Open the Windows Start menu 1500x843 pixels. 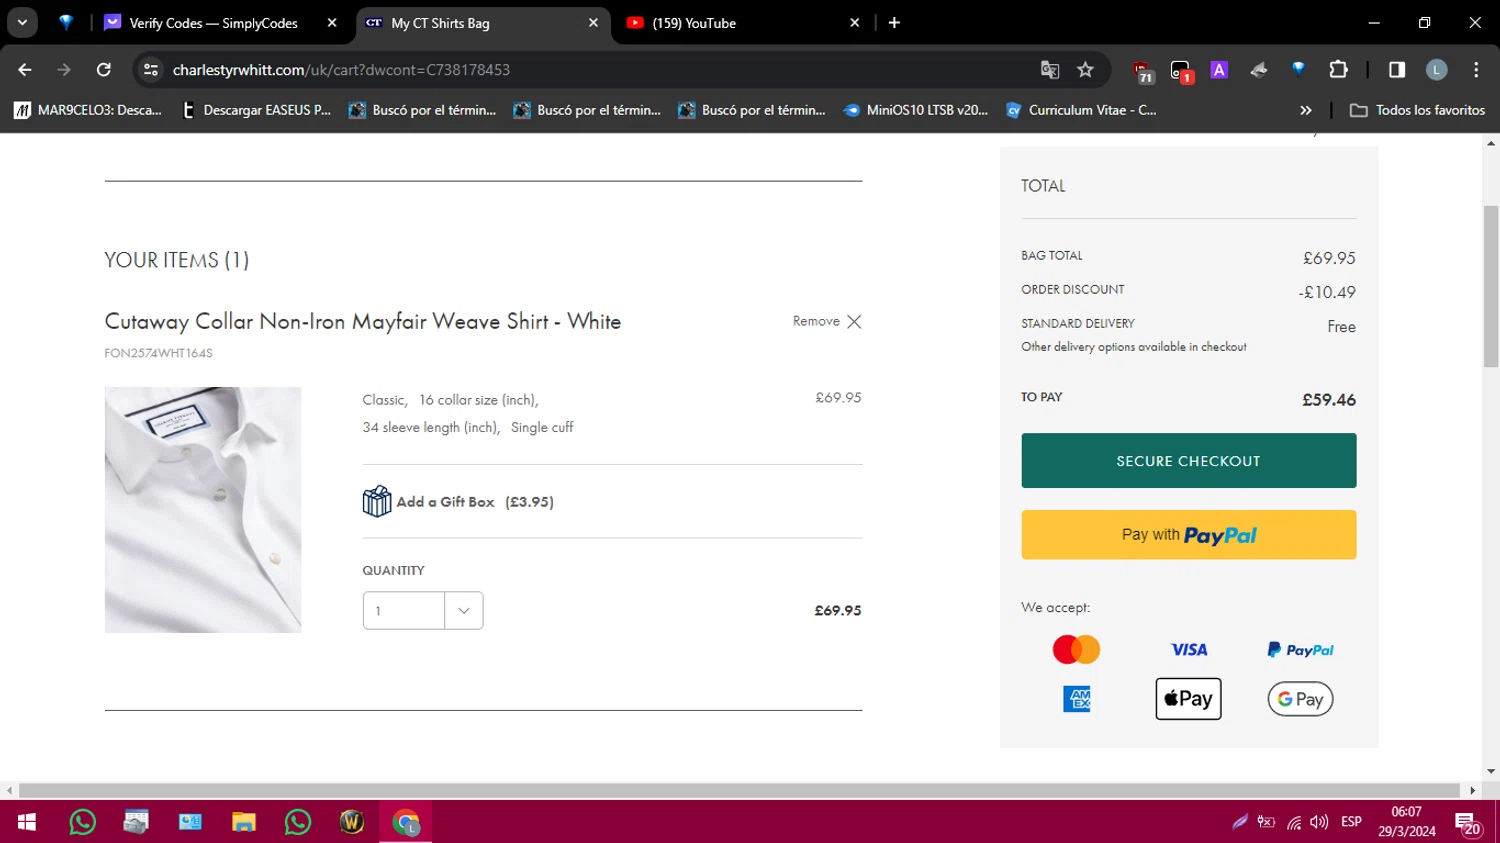point(27,822)
